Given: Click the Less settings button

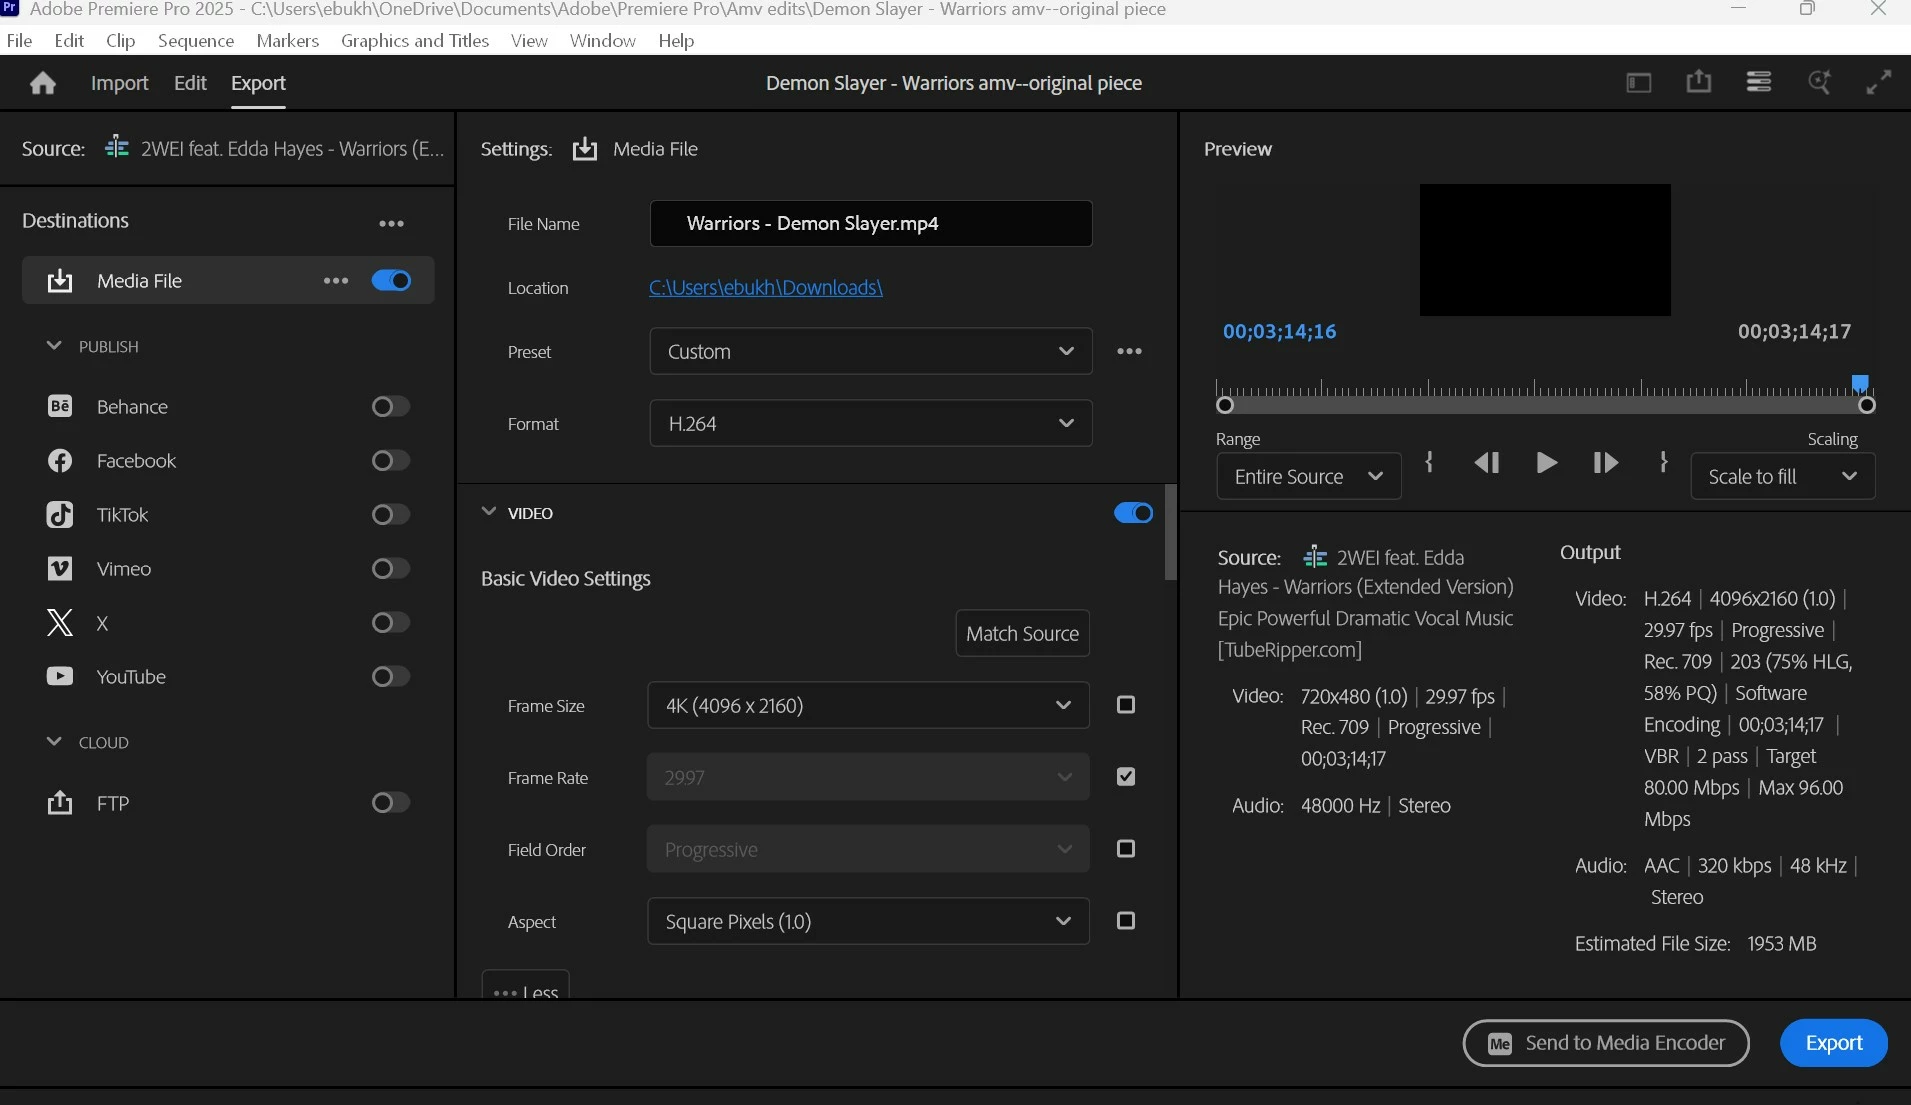Looking at the screenshot, I should click(x=526, y=986).
